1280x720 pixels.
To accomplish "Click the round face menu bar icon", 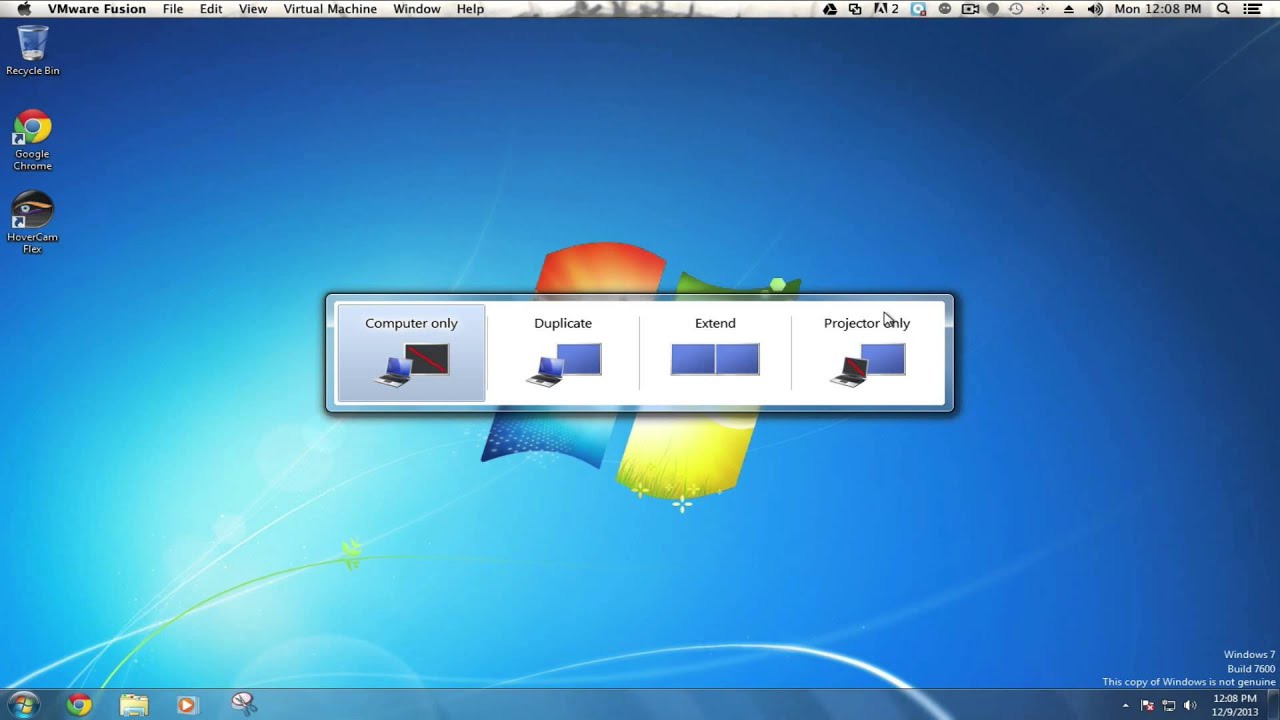I will point(944,9).
